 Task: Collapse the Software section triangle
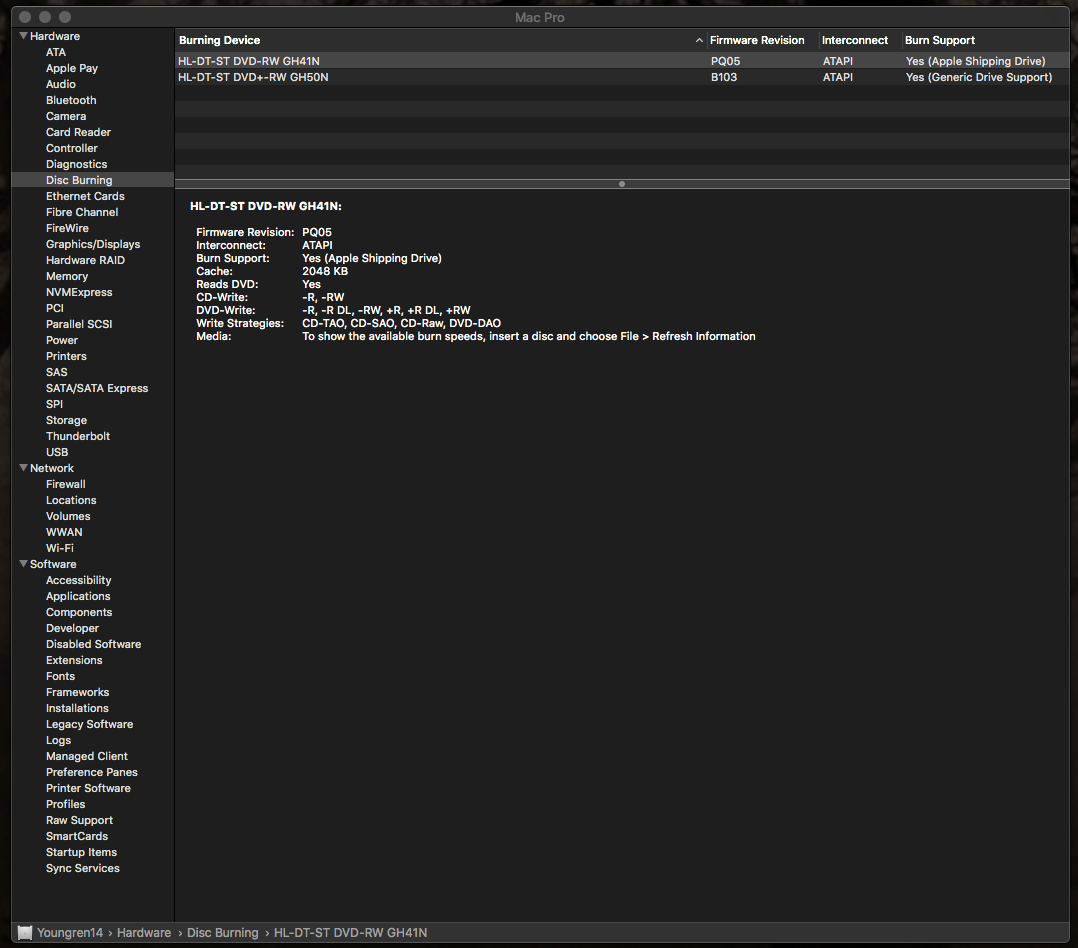click(23, 564)
